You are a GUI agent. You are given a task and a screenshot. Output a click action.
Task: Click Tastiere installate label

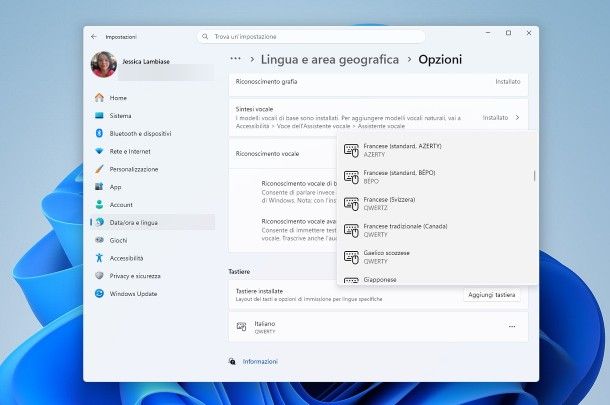pyautogui.click(x=259, y=291)
